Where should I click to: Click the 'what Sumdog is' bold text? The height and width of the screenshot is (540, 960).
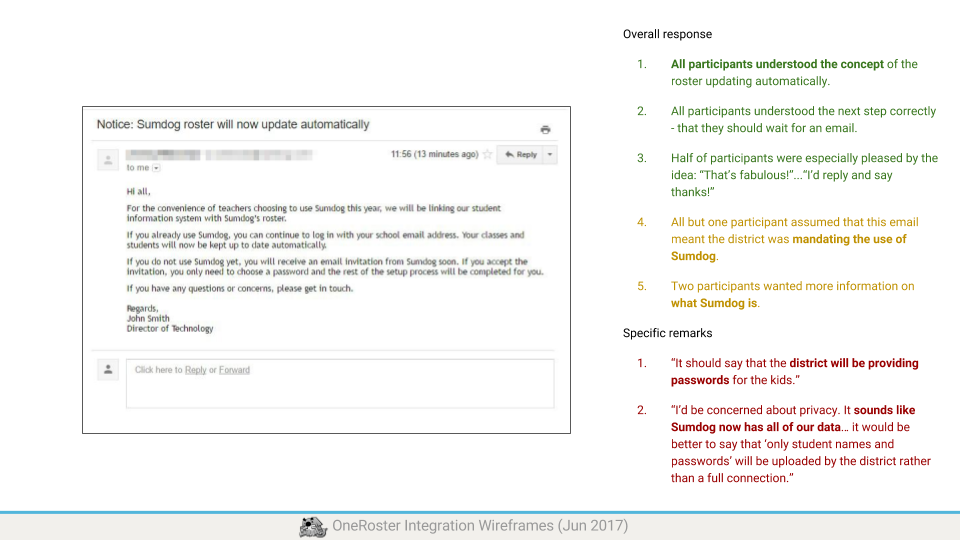click(x=714, y=303)
